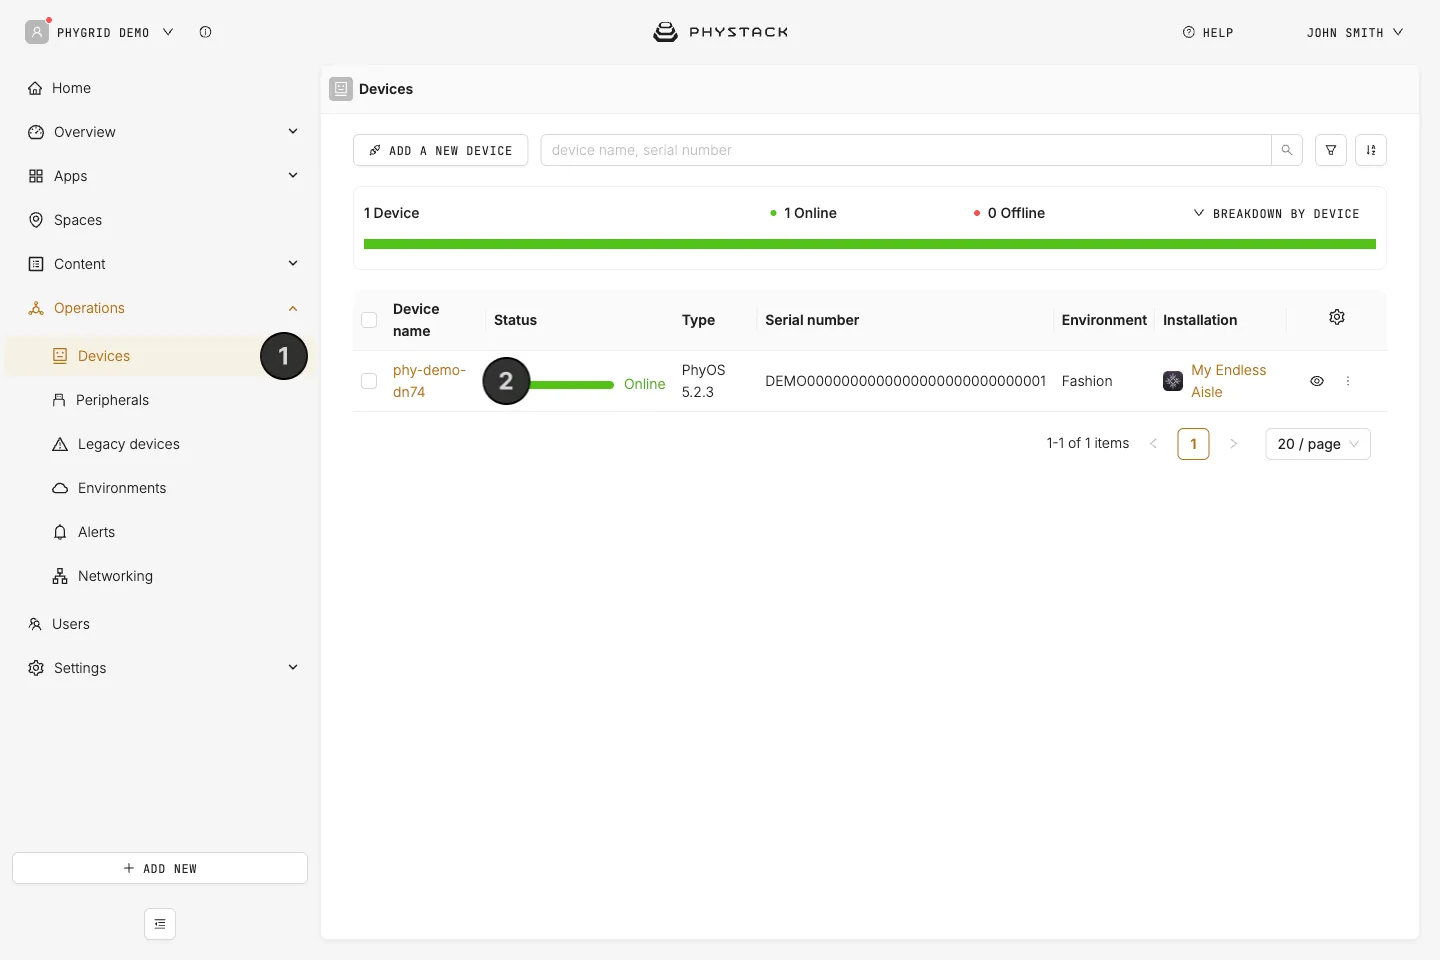Open the My Endless Aisle installation link
1440x960 pixels.
pyautogui.click(x=1229, y=381)
